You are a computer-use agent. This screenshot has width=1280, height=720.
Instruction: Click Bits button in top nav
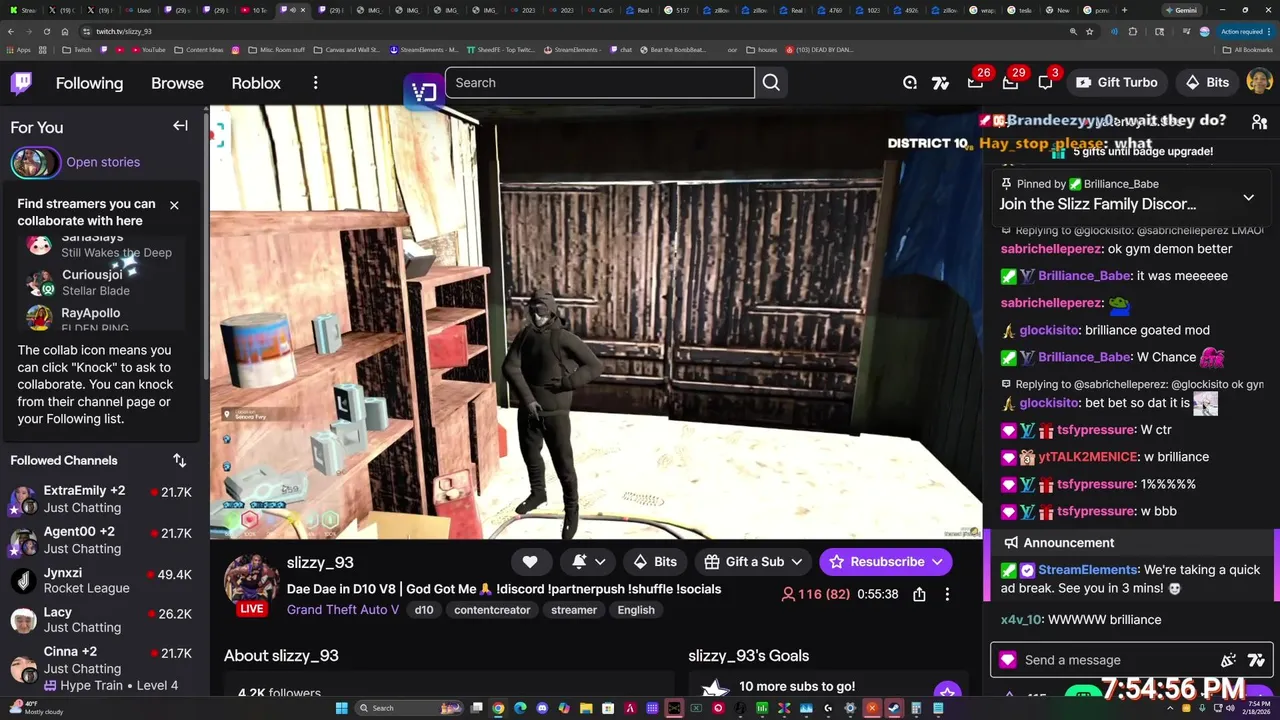(1207, 83)
